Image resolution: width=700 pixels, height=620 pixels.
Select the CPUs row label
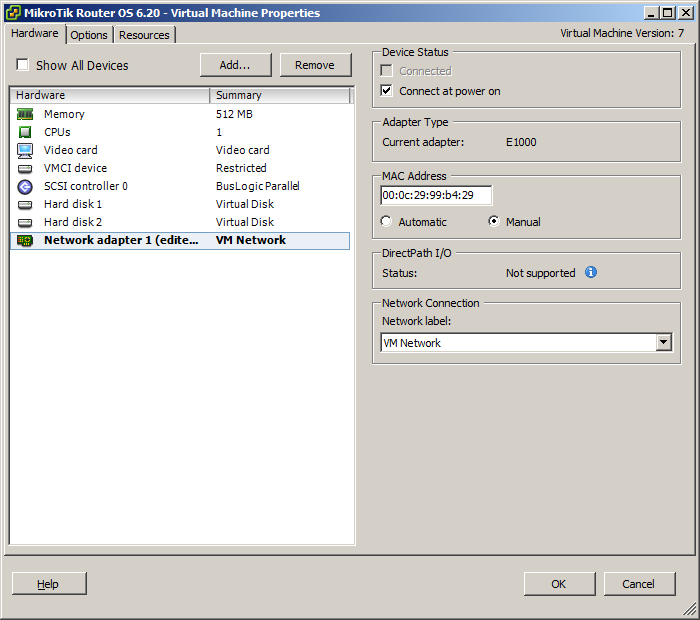57,132
